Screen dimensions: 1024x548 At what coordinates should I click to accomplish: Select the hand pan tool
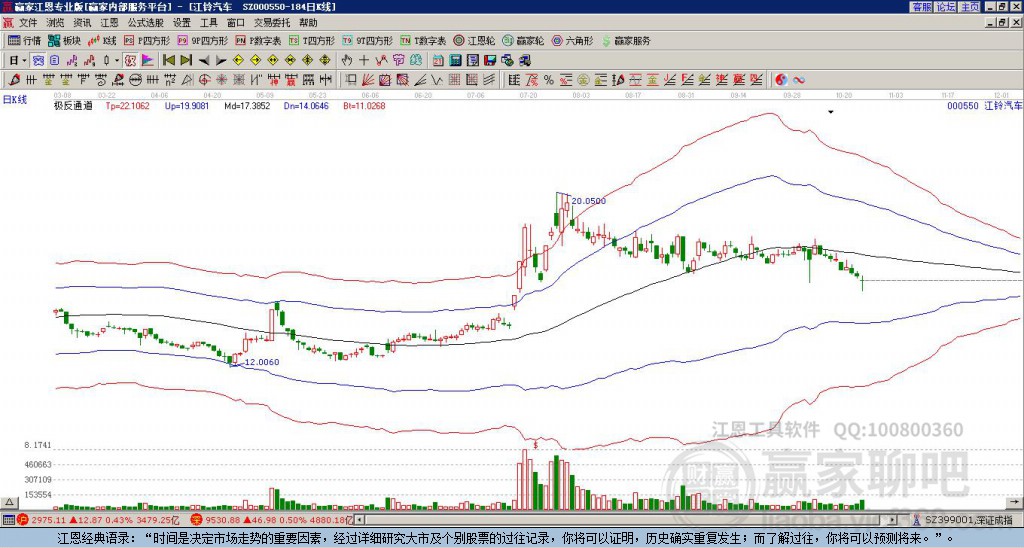coord(347,61)
